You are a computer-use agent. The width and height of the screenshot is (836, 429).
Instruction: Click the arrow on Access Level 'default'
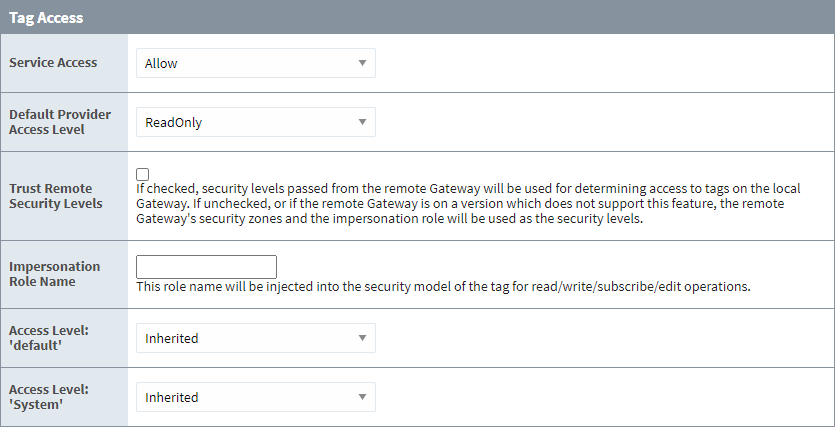pyautogui.click(x=362, y=339)
